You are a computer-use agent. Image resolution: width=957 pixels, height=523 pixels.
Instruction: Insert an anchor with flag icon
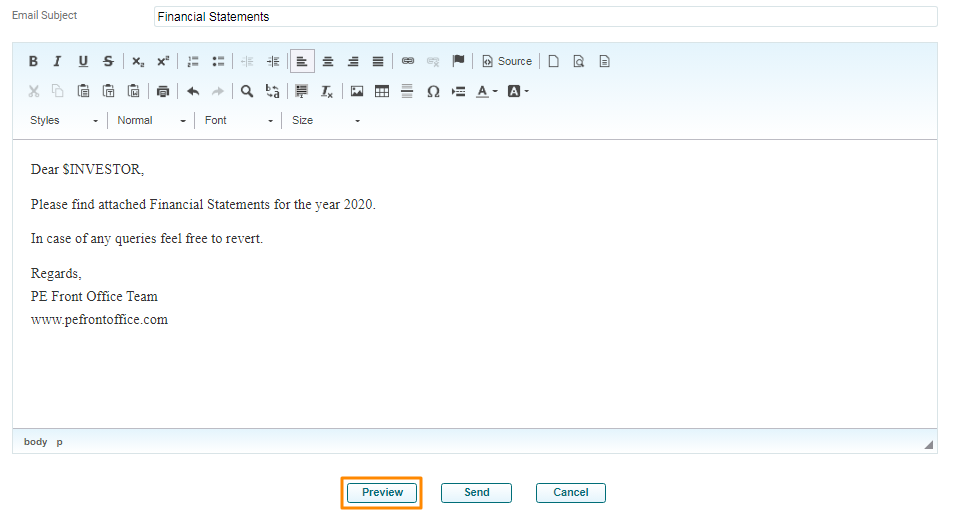[458, 61]
